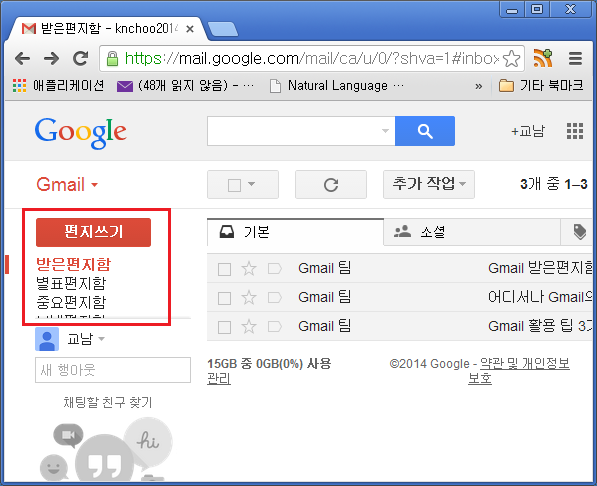Check the 'Gmail 받은편지함' message checkbox
The width and height of the screenshot is (597, 486).
224,269
